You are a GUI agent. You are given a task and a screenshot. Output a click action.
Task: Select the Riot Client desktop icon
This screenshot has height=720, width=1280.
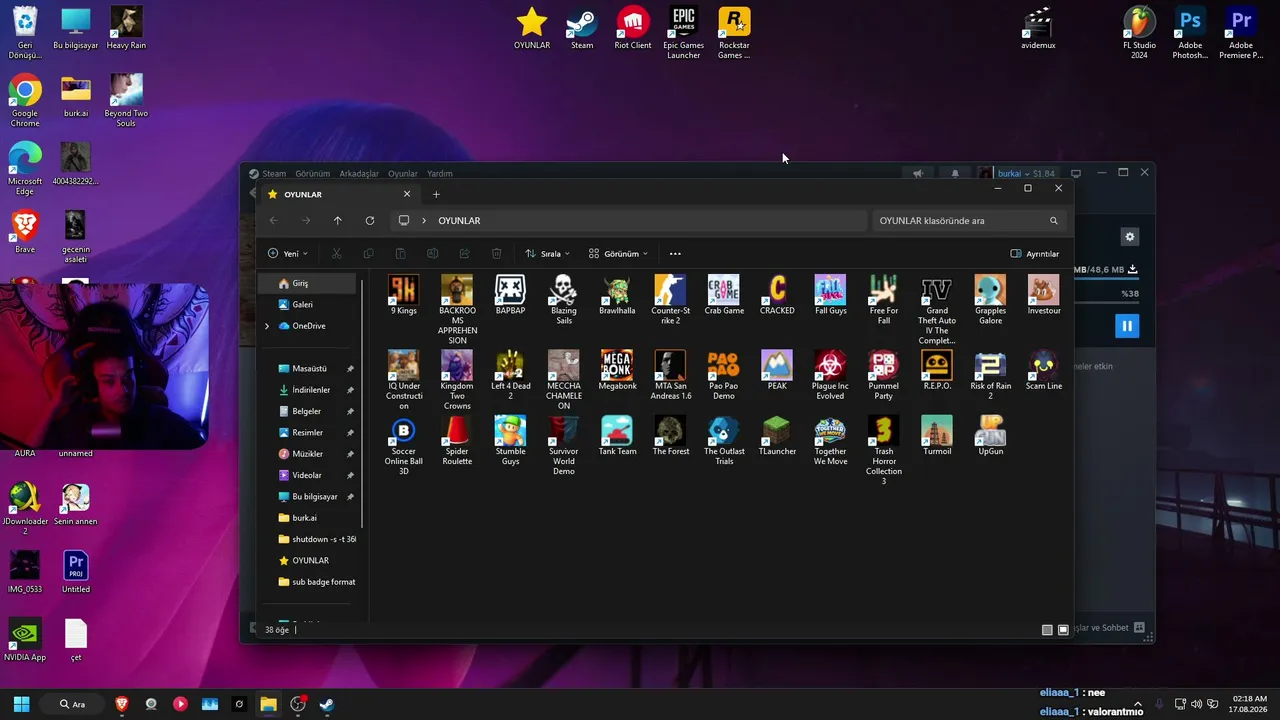tap(633, 28)
